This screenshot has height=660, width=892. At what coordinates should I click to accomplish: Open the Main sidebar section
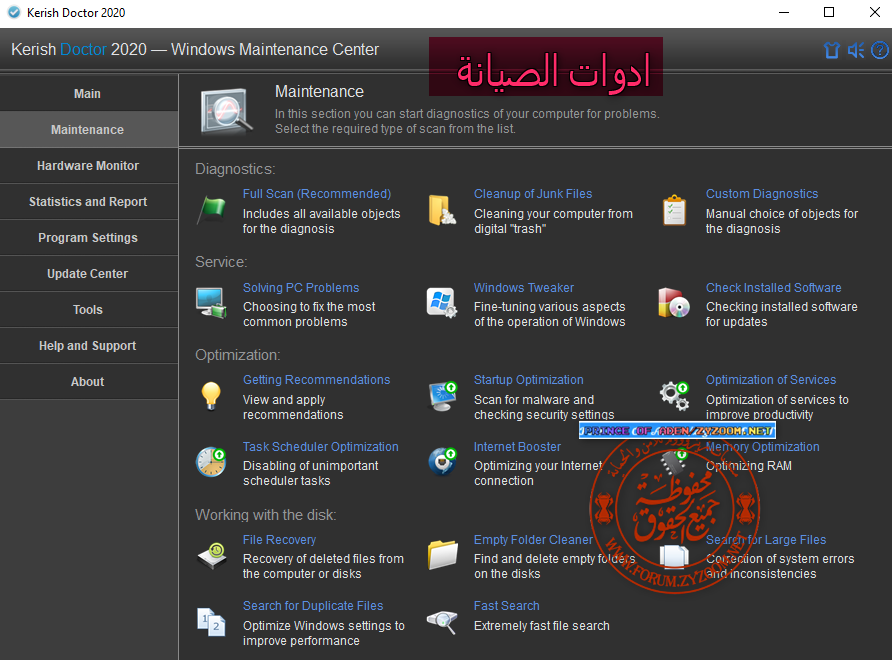click(x=89, y=93)
